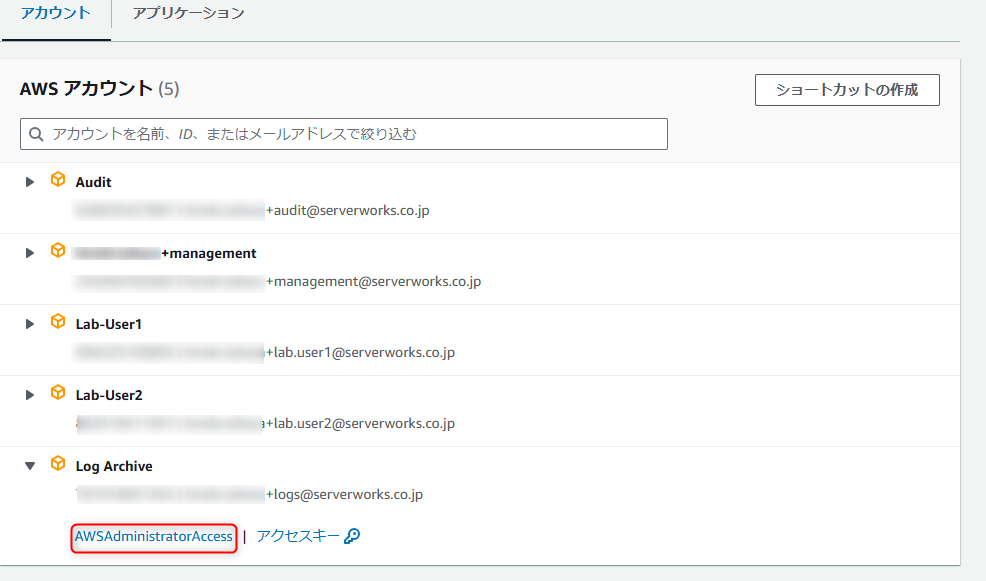Expand the Audit account row
The height and width of the screenshot is (581, 986).
coord(30,182)
